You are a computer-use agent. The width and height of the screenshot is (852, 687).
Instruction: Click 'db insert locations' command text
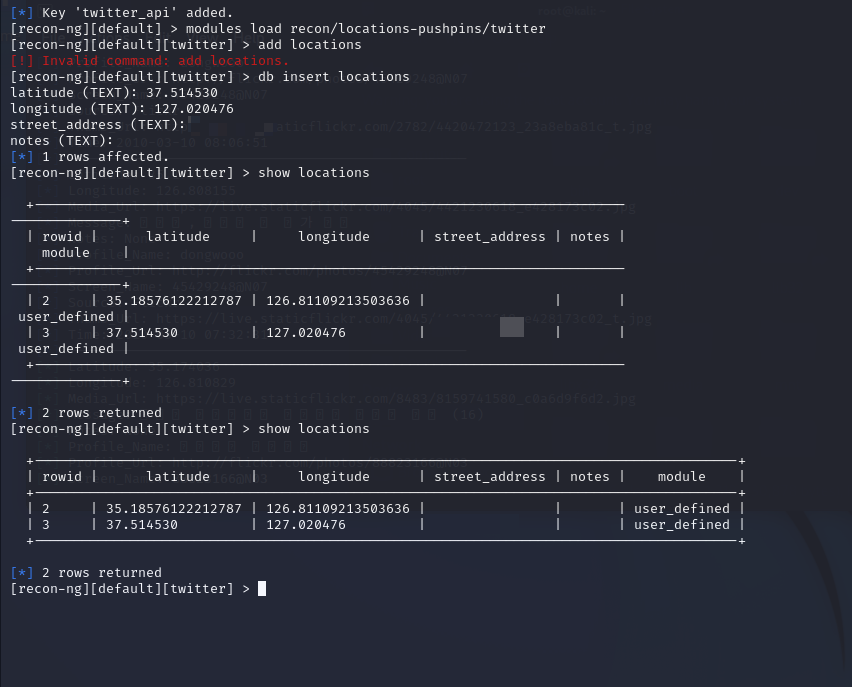[x=334, y=77]
